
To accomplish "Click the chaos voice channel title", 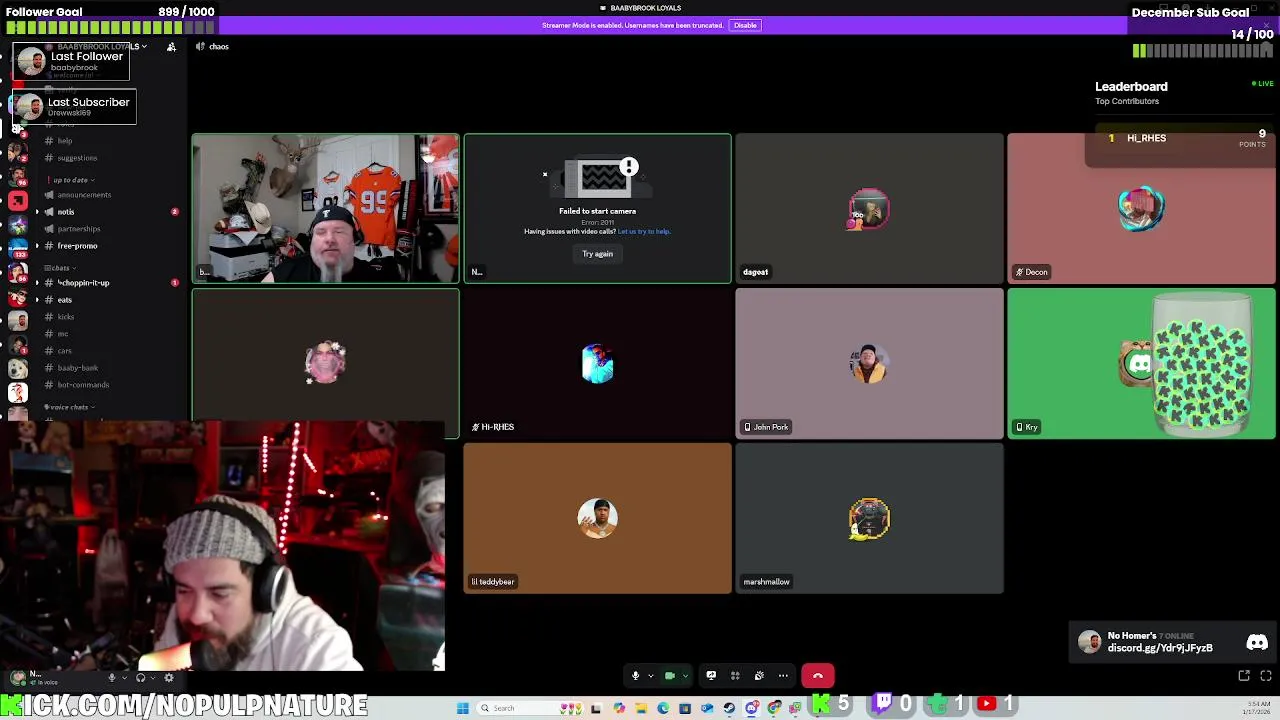I will pos(218,47).
